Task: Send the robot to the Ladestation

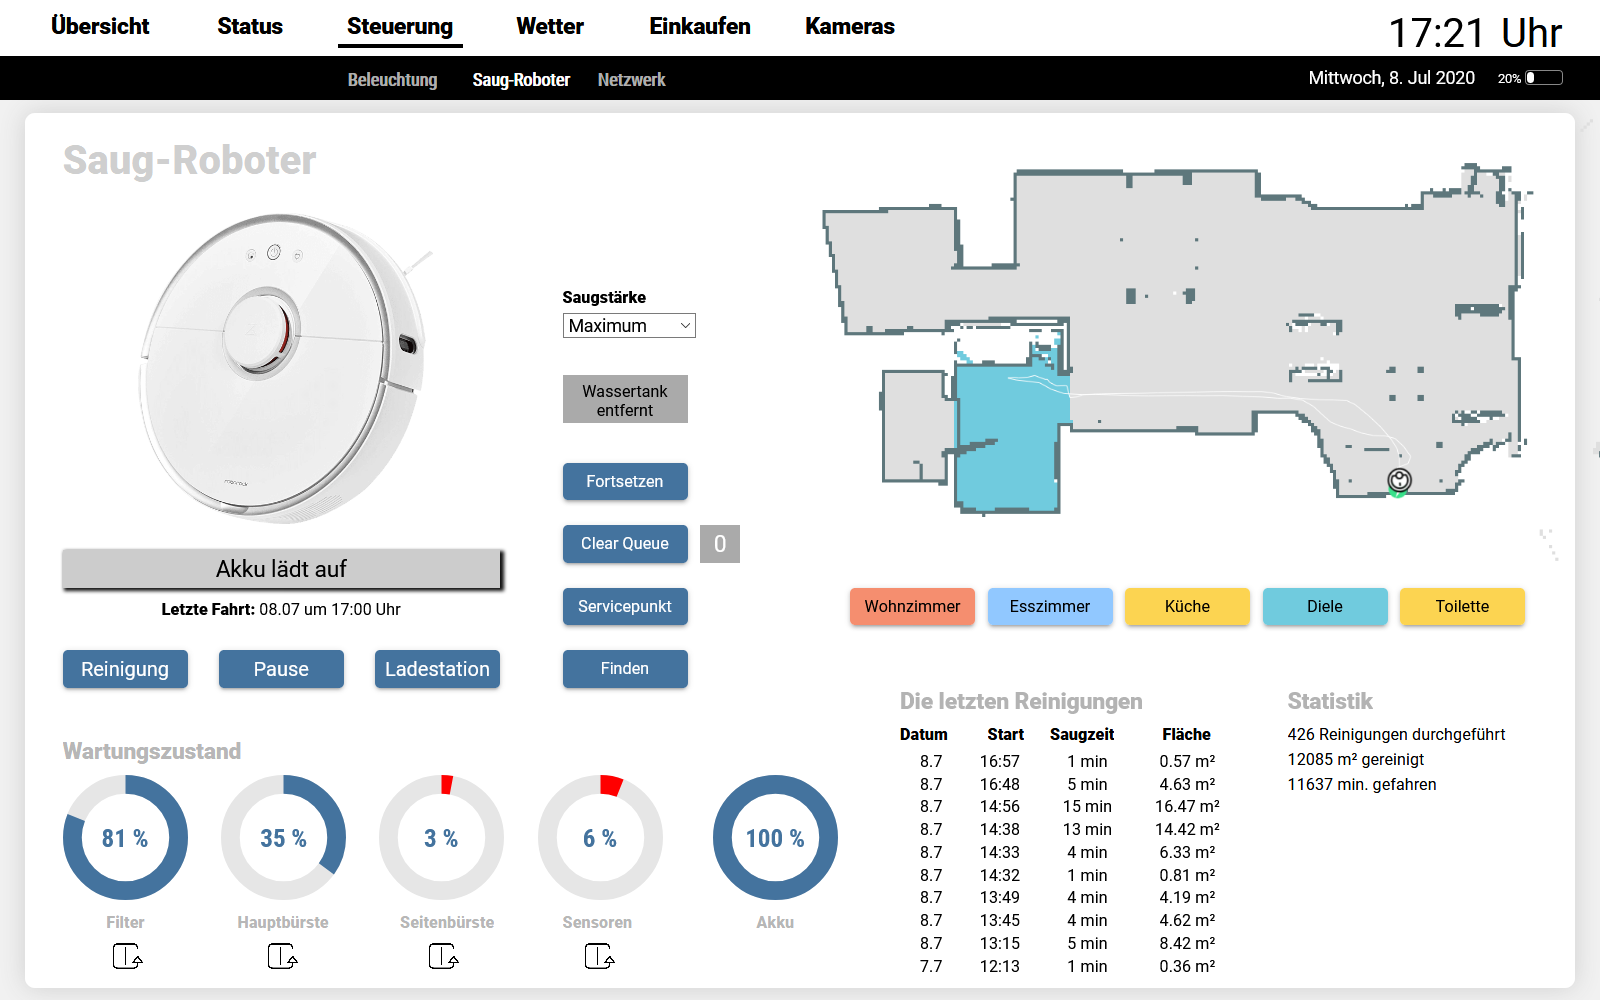Action: pos(437,669)
